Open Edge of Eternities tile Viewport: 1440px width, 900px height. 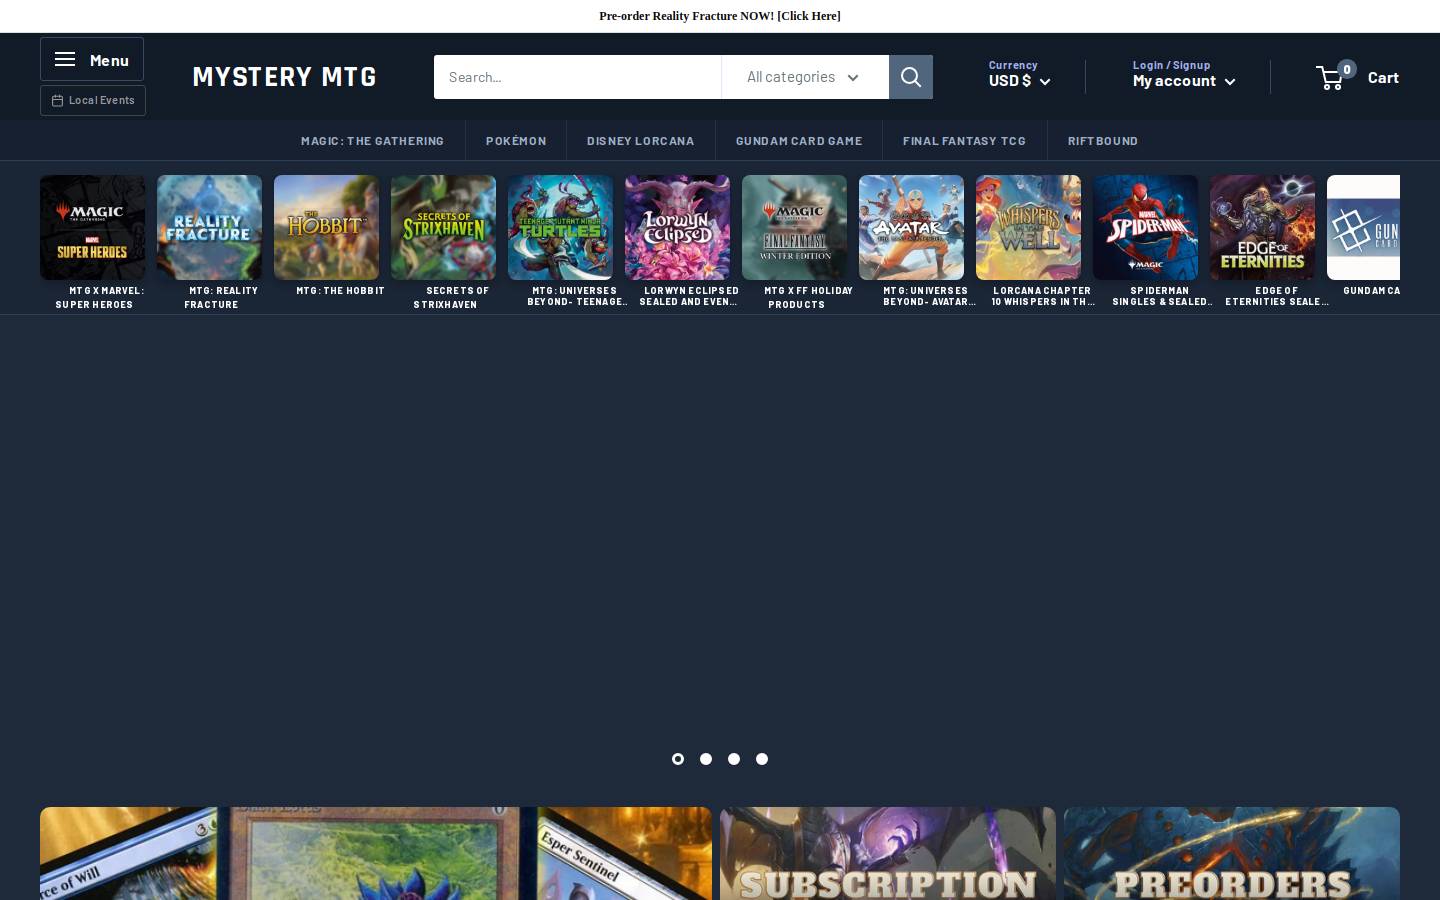click(x=1262, y=227)
